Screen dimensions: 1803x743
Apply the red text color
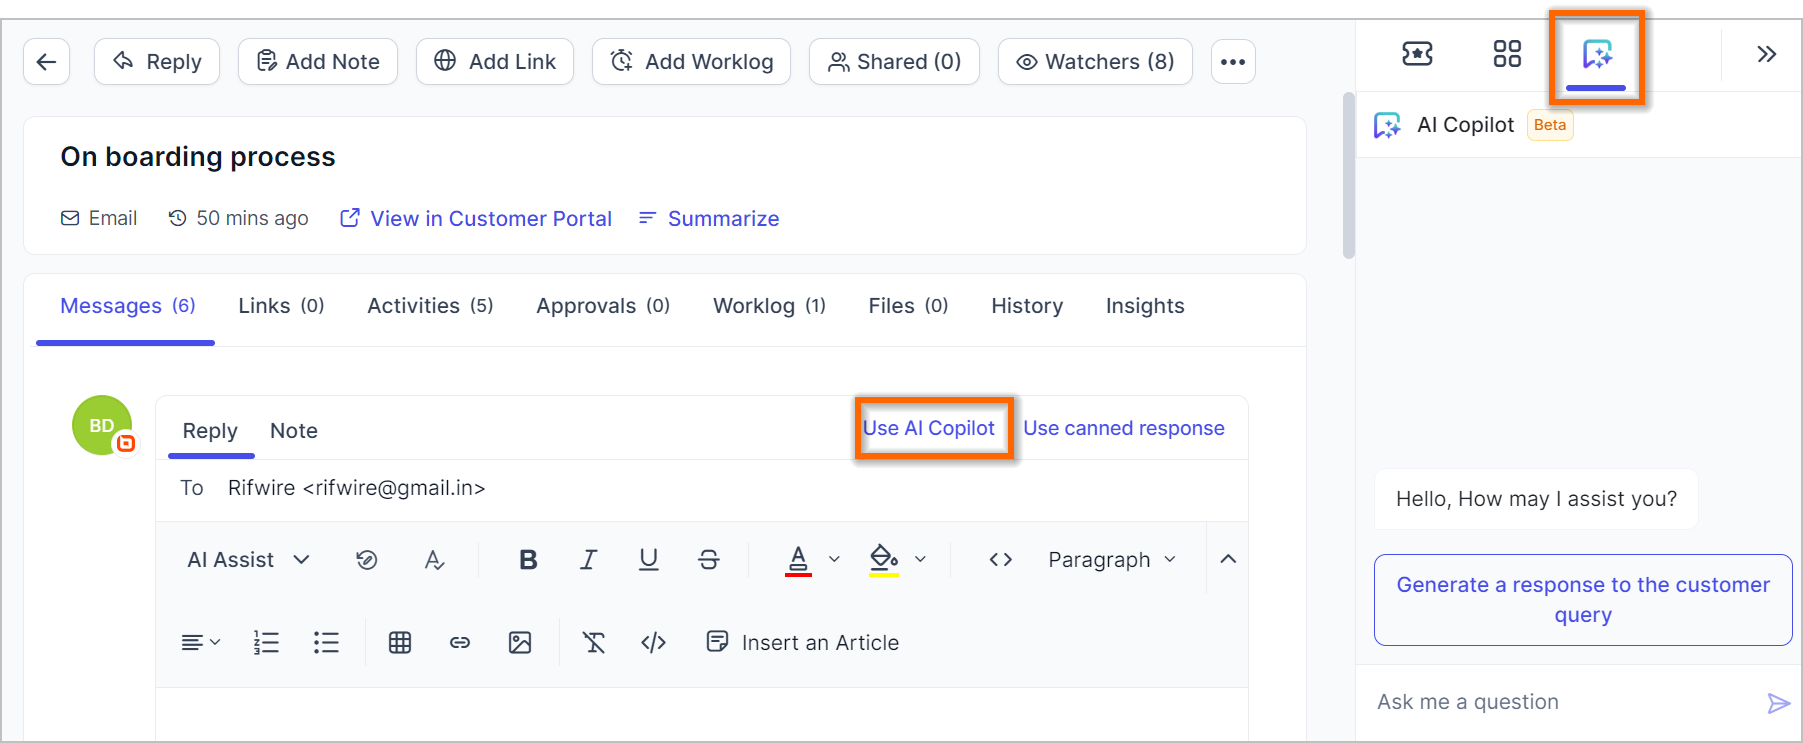tap(798, 560)
